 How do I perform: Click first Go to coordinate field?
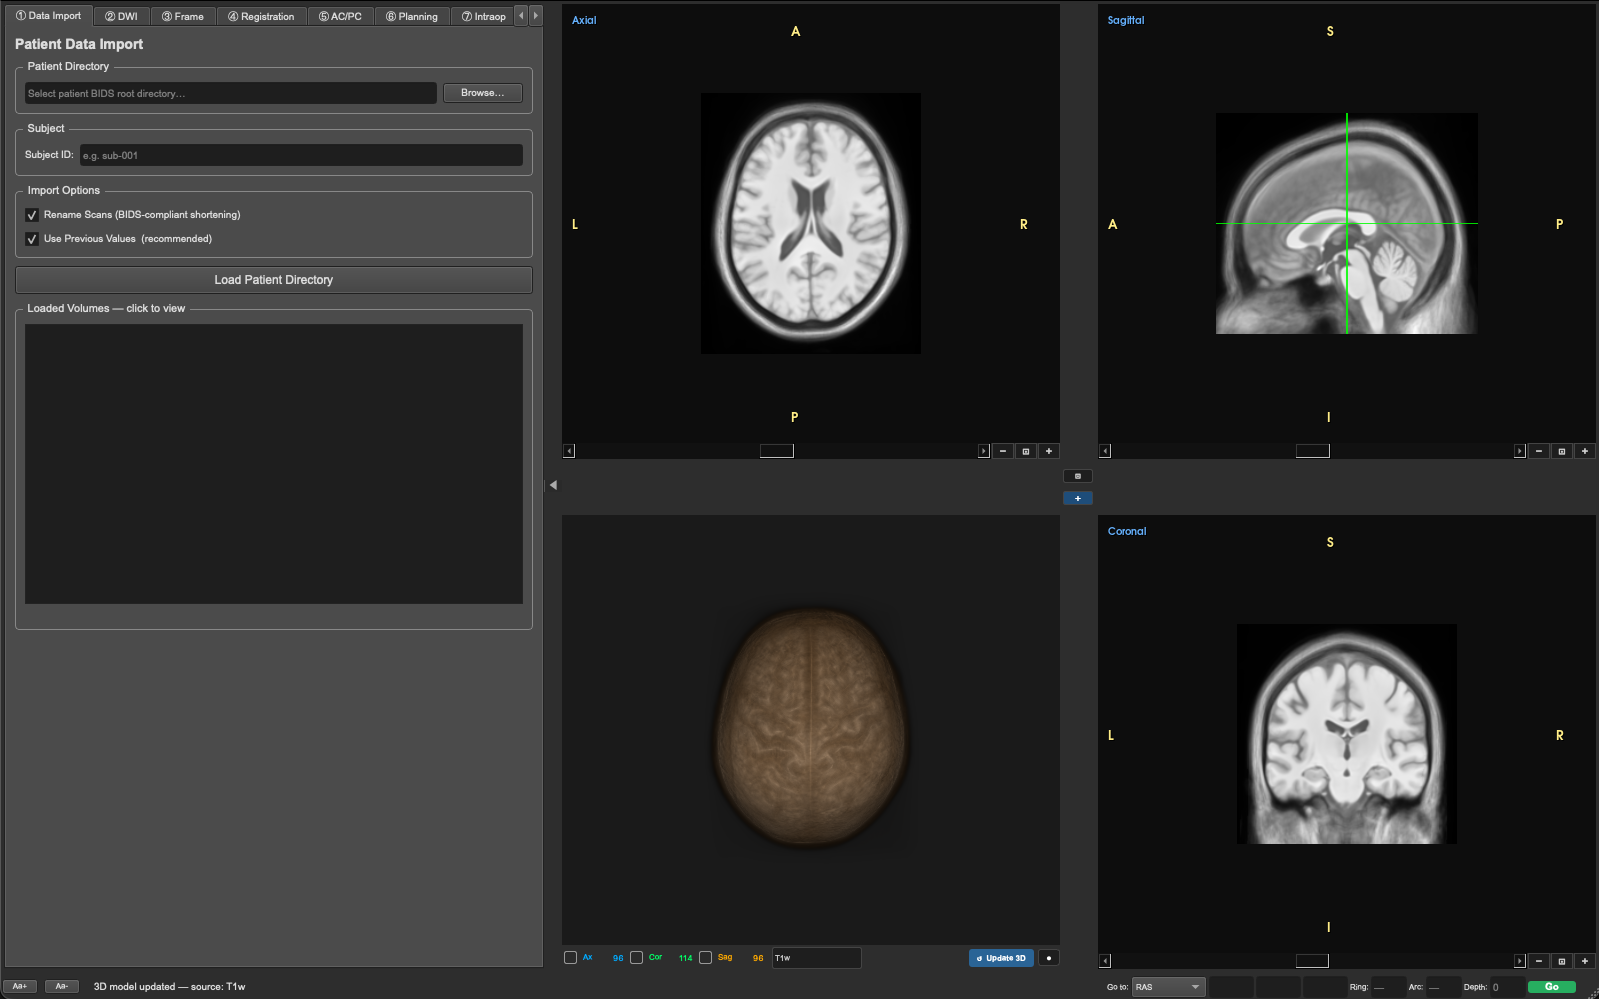pyautogui.click(x=1231, y=987)
